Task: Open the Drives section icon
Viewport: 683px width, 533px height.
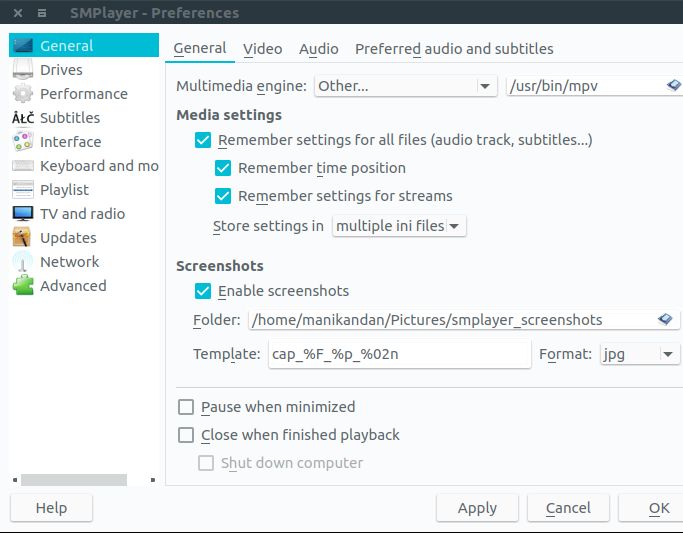Action: pyautogui.click(x=23, y=69)
